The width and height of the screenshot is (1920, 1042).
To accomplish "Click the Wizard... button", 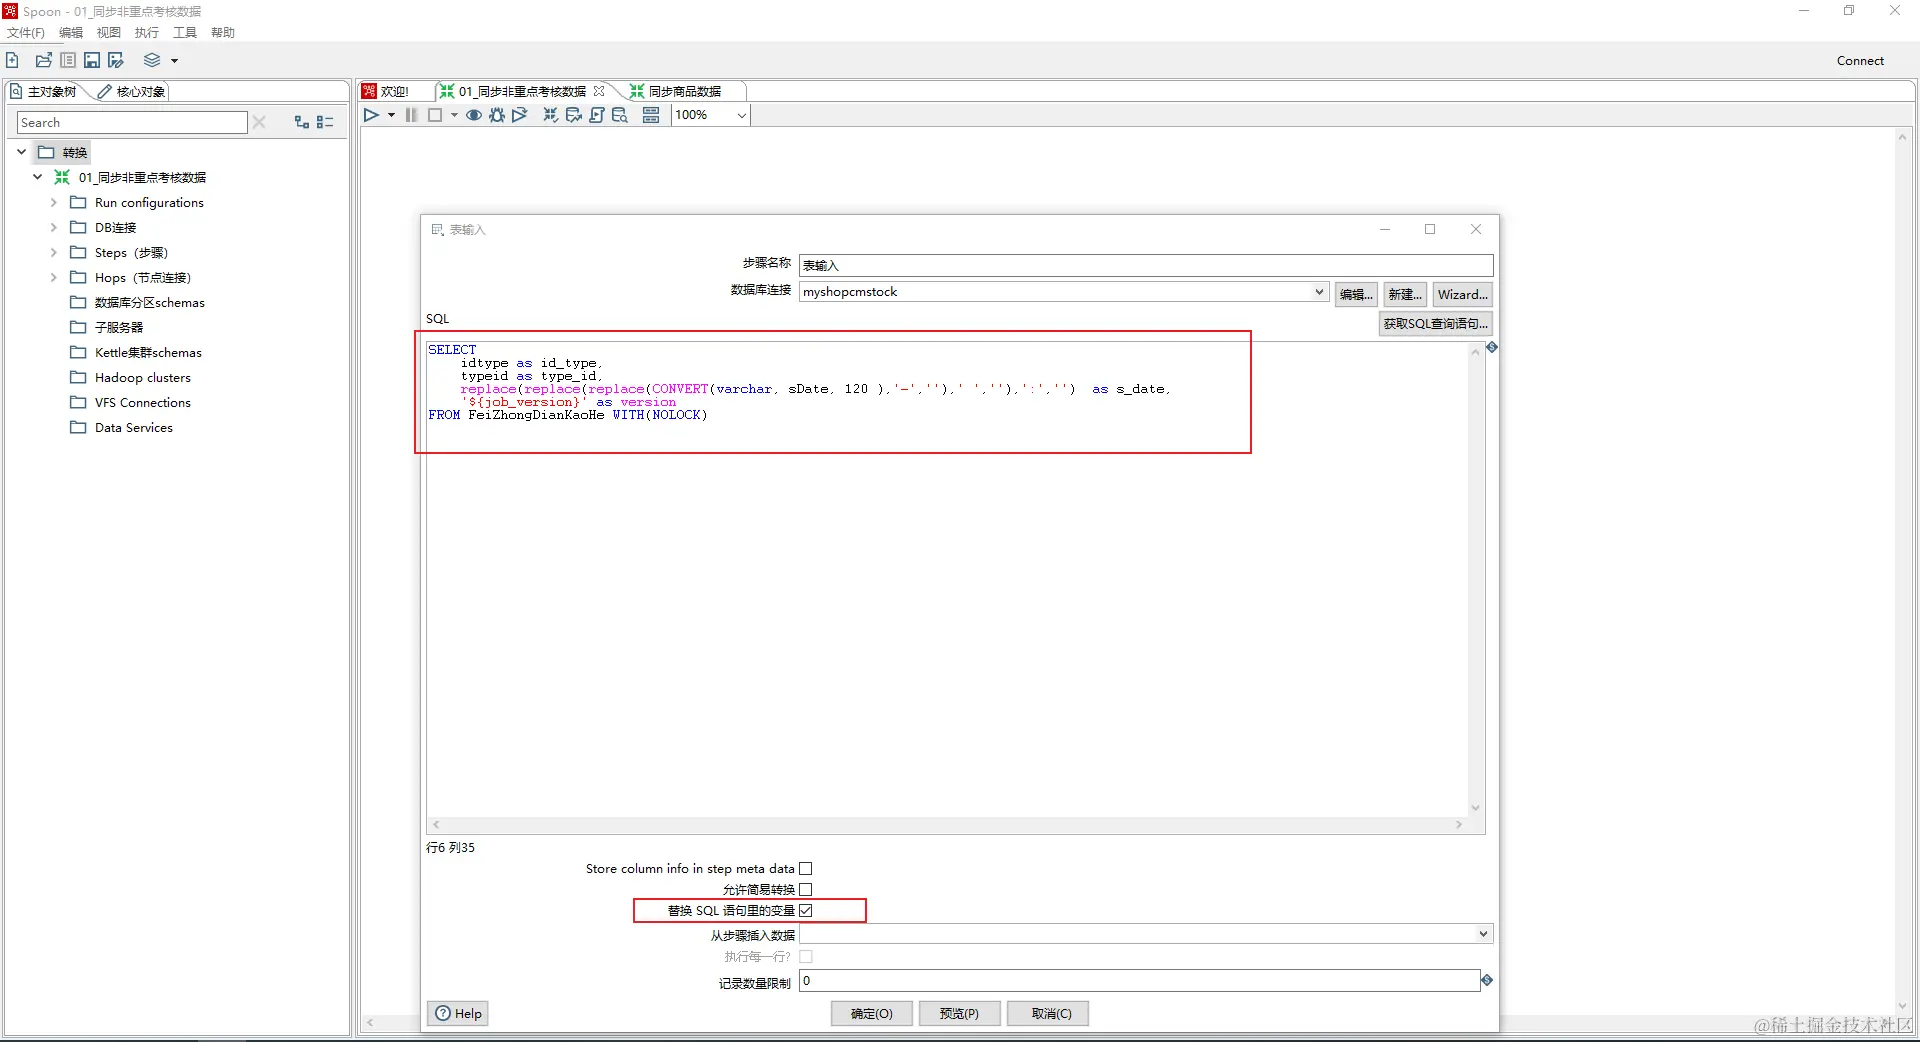I will pos(1463,295).
